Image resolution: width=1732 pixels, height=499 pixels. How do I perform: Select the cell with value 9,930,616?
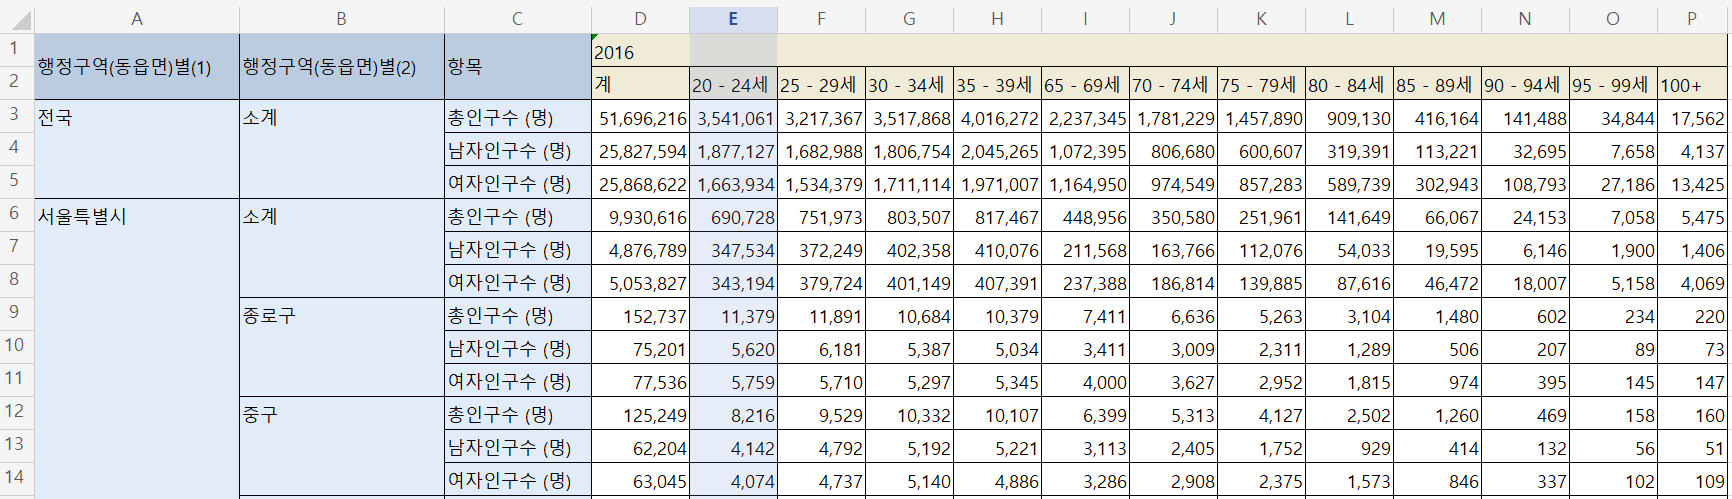pos(640,216)
